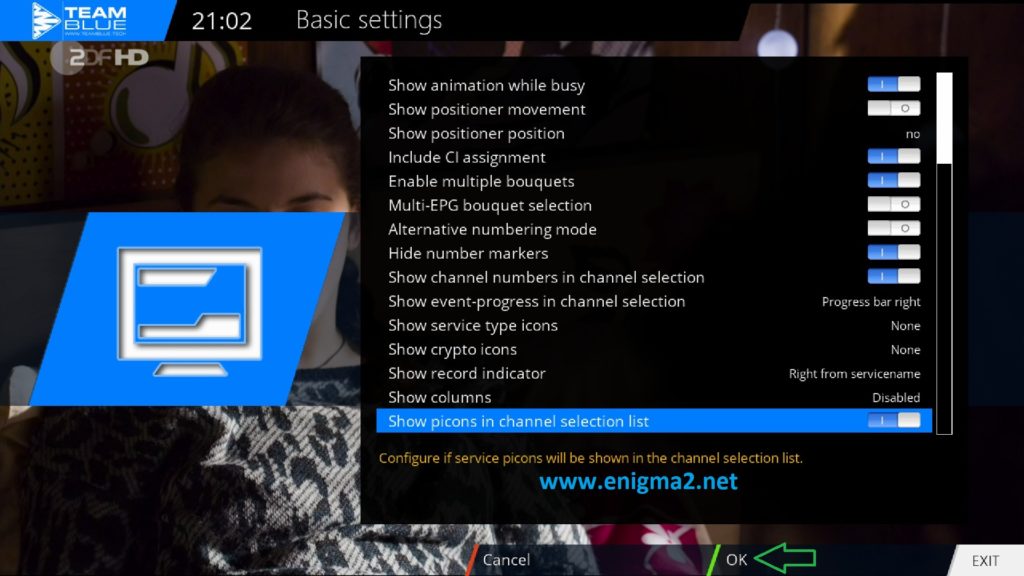Confirm settings with the OK button
Screen dimensions: 1024x576
point(735,560)
